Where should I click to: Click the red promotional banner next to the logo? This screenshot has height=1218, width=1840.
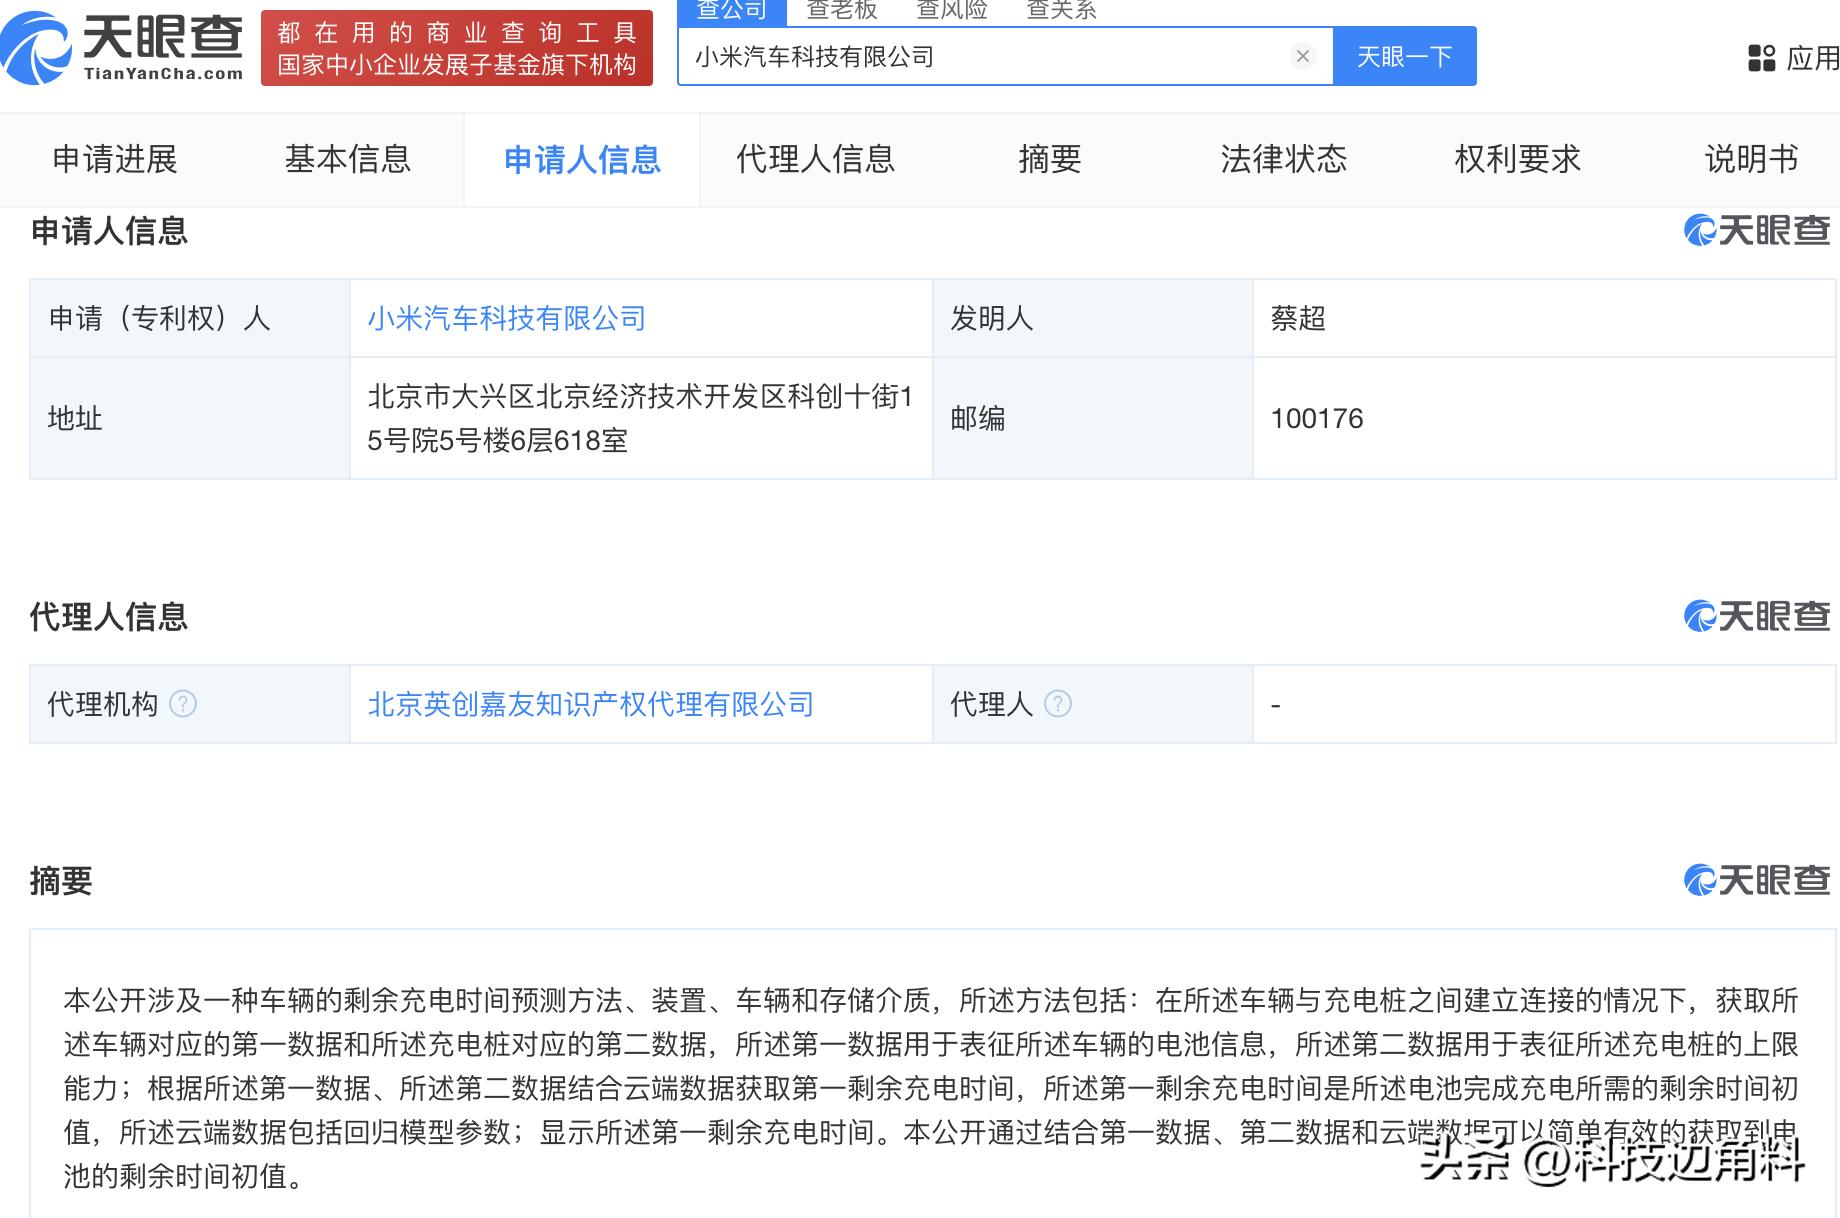(x=456, y=46)
